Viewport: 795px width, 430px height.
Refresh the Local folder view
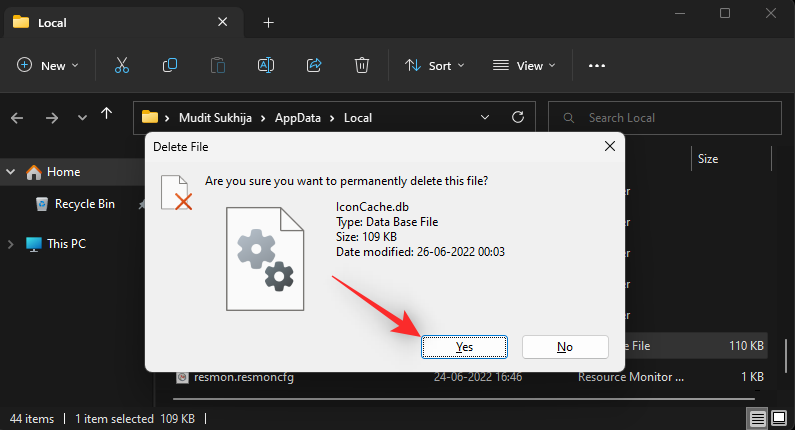pos(518,118)
